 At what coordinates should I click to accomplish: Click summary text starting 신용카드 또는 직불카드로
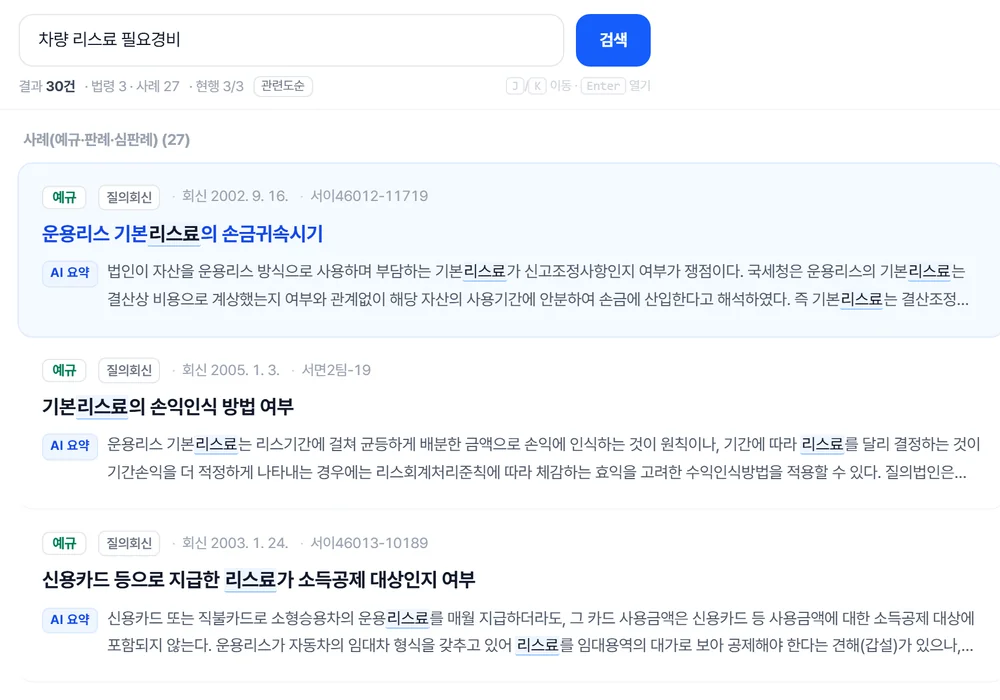pos(540,631)
